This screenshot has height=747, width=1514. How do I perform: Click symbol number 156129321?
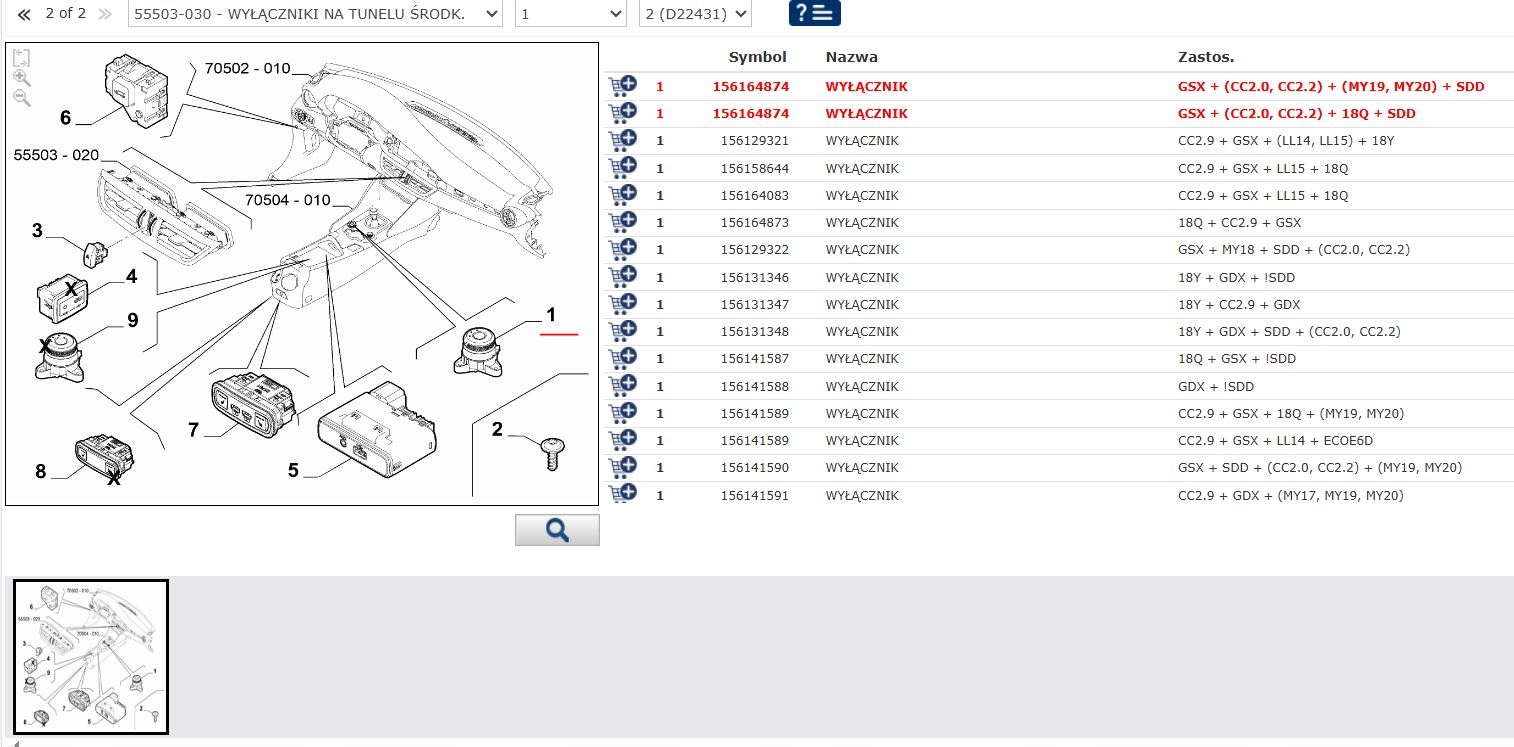point(754,140)
